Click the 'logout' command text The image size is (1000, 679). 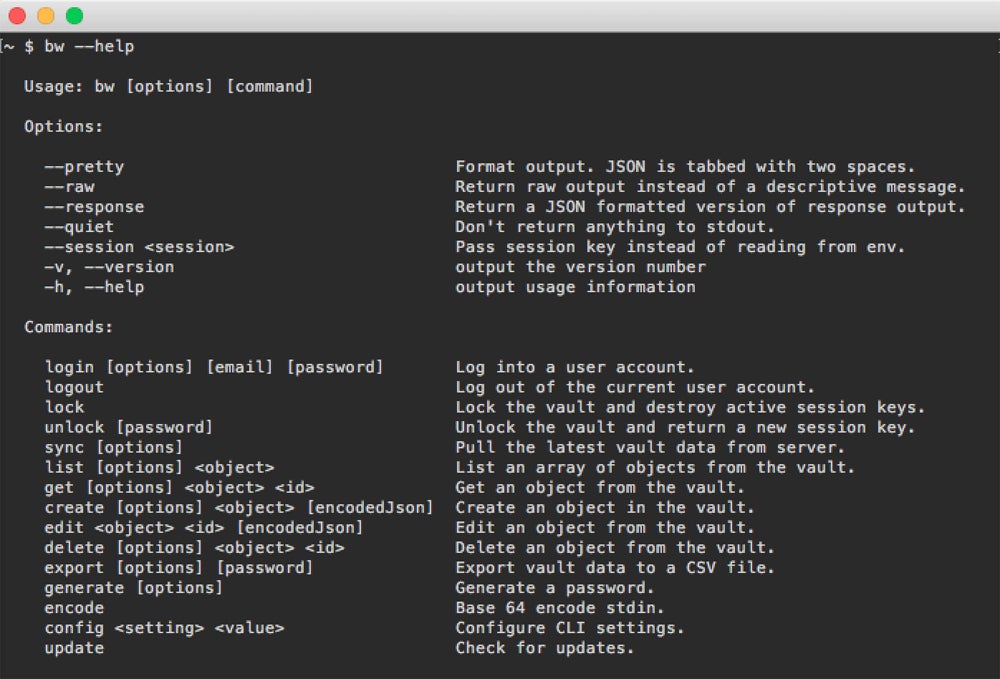point(74,387)
